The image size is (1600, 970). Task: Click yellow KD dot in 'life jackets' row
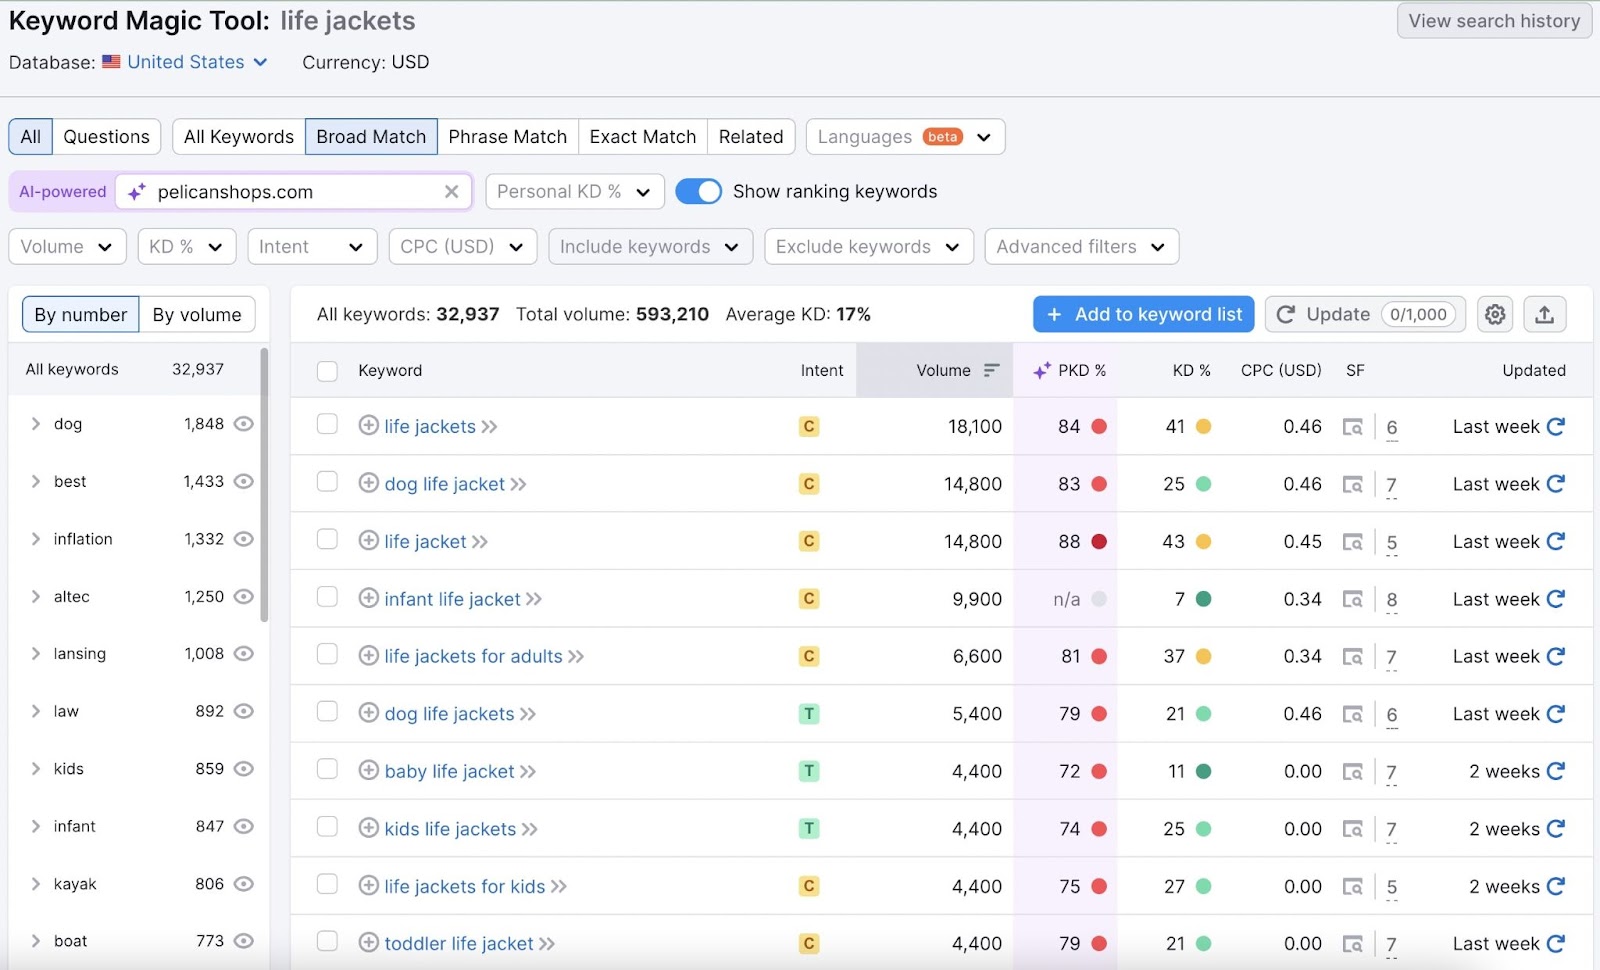[1204, 426]
